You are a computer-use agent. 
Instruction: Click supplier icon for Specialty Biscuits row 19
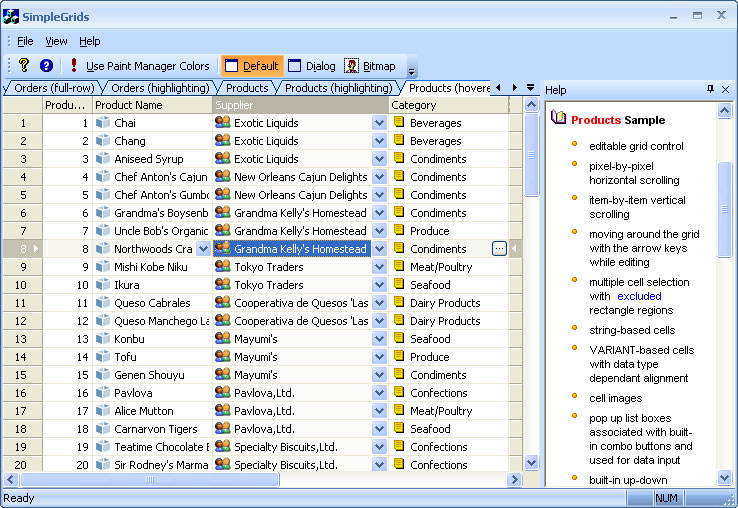pyautogui.click(x=223, y=446)
